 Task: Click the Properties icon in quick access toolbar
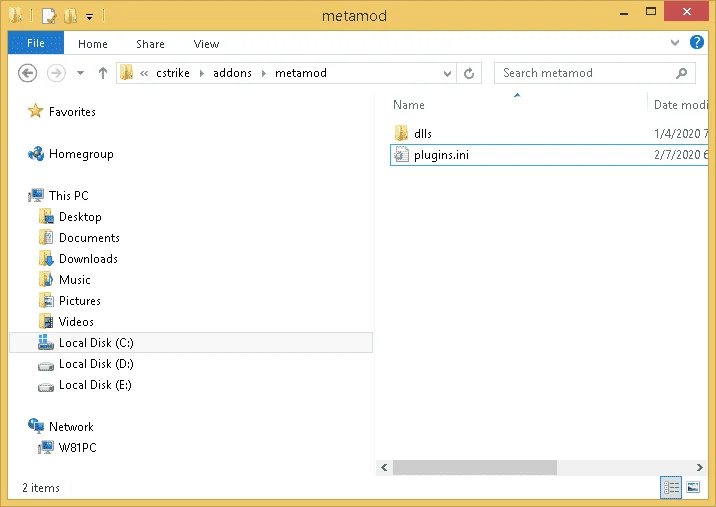[48, 16]
